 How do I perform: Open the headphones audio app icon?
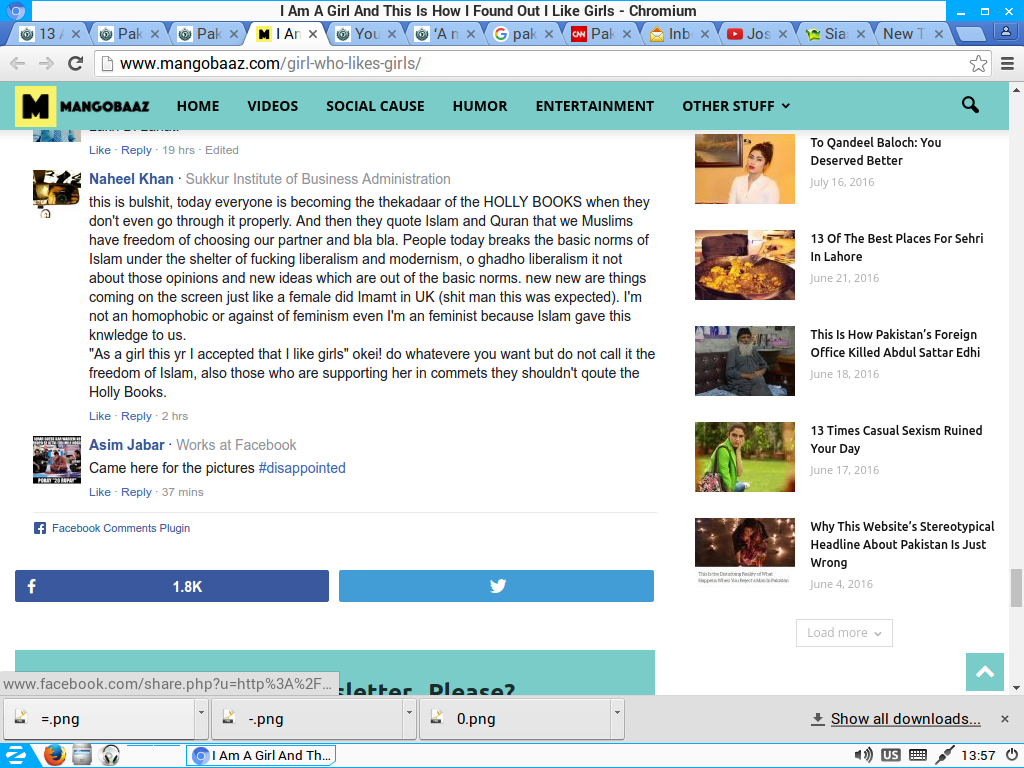click(110, 755)
